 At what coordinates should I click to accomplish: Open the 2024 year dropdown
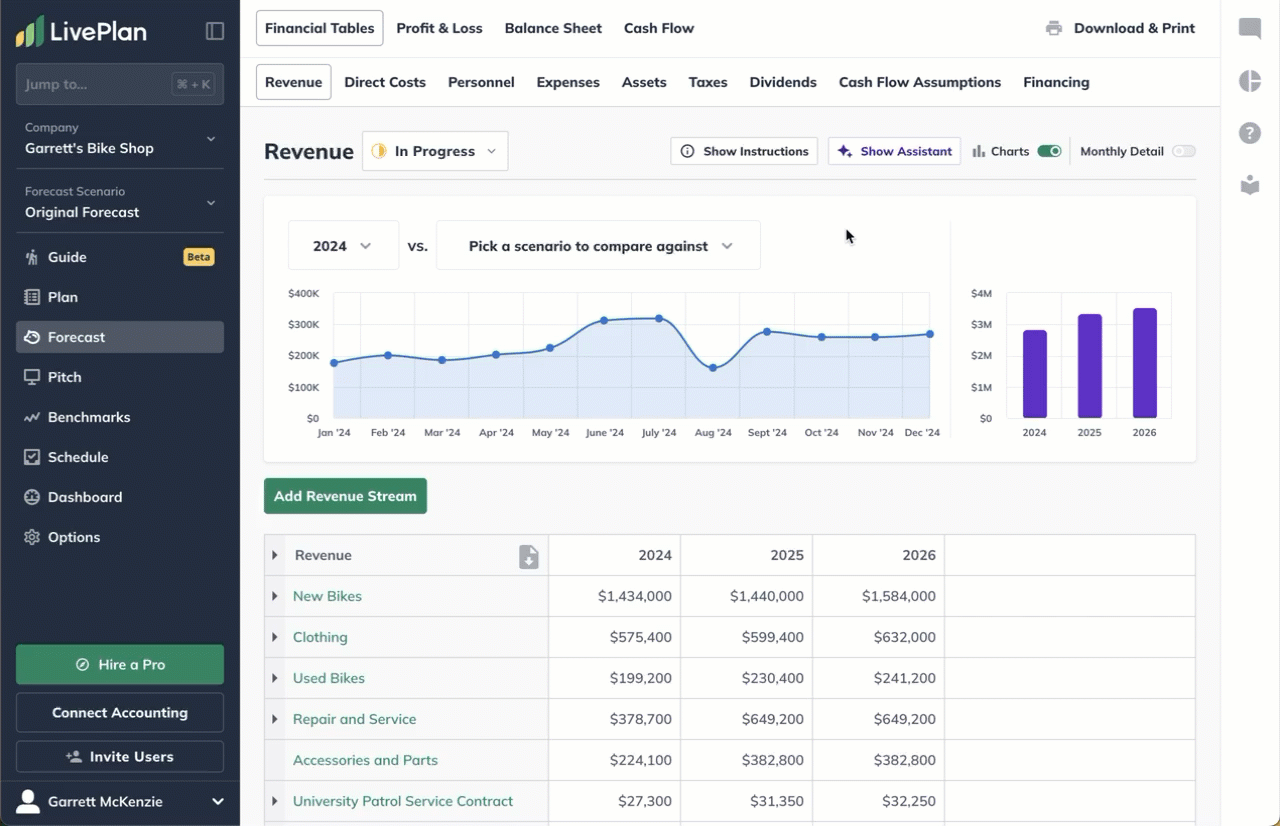click(x=343, y=245)
